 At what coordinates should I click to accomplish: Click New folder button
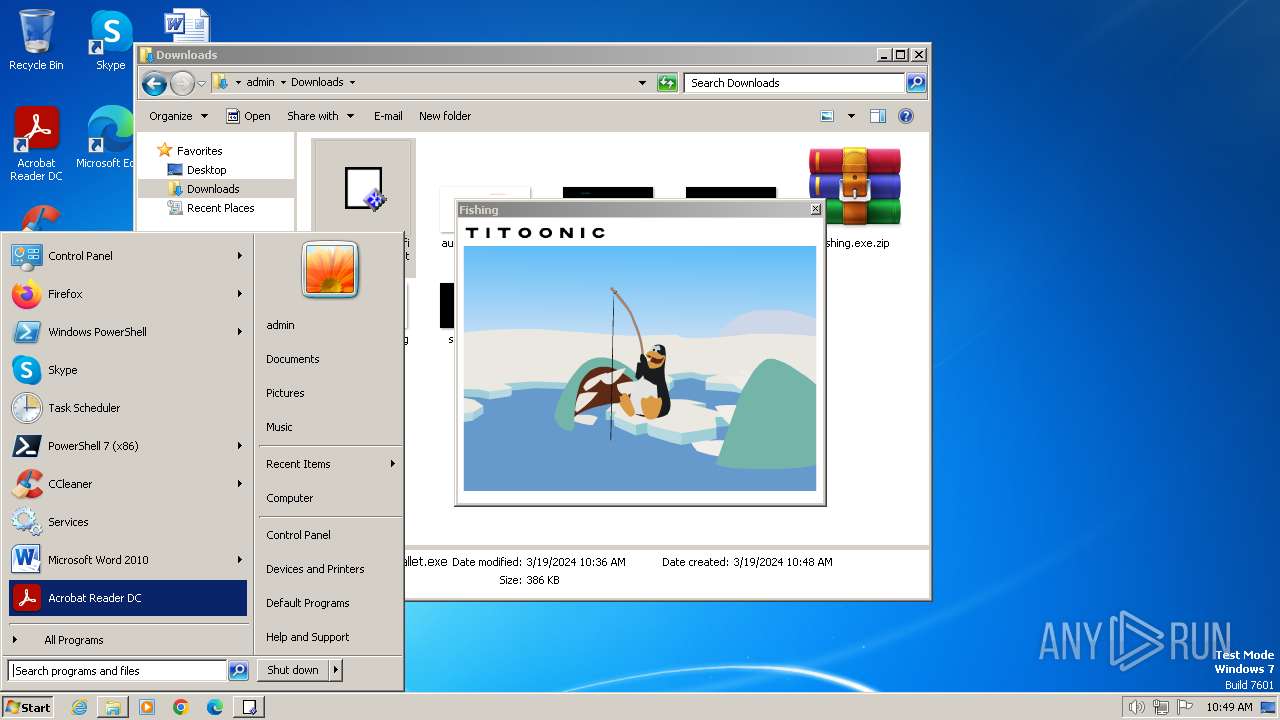tap(445, 116)
